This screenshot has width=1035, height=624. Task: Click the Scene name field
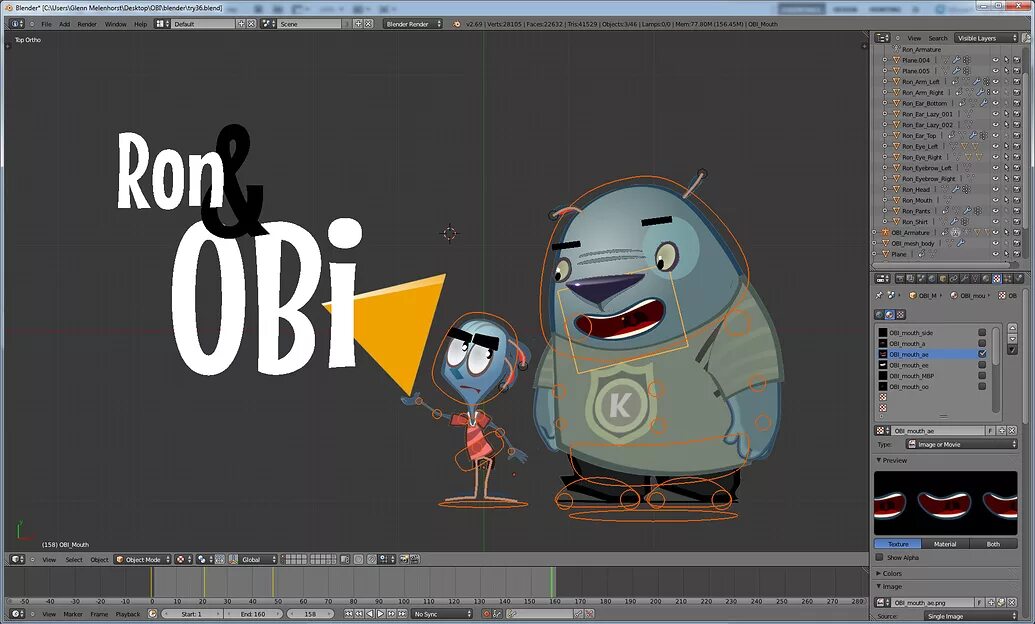[311, 24]
